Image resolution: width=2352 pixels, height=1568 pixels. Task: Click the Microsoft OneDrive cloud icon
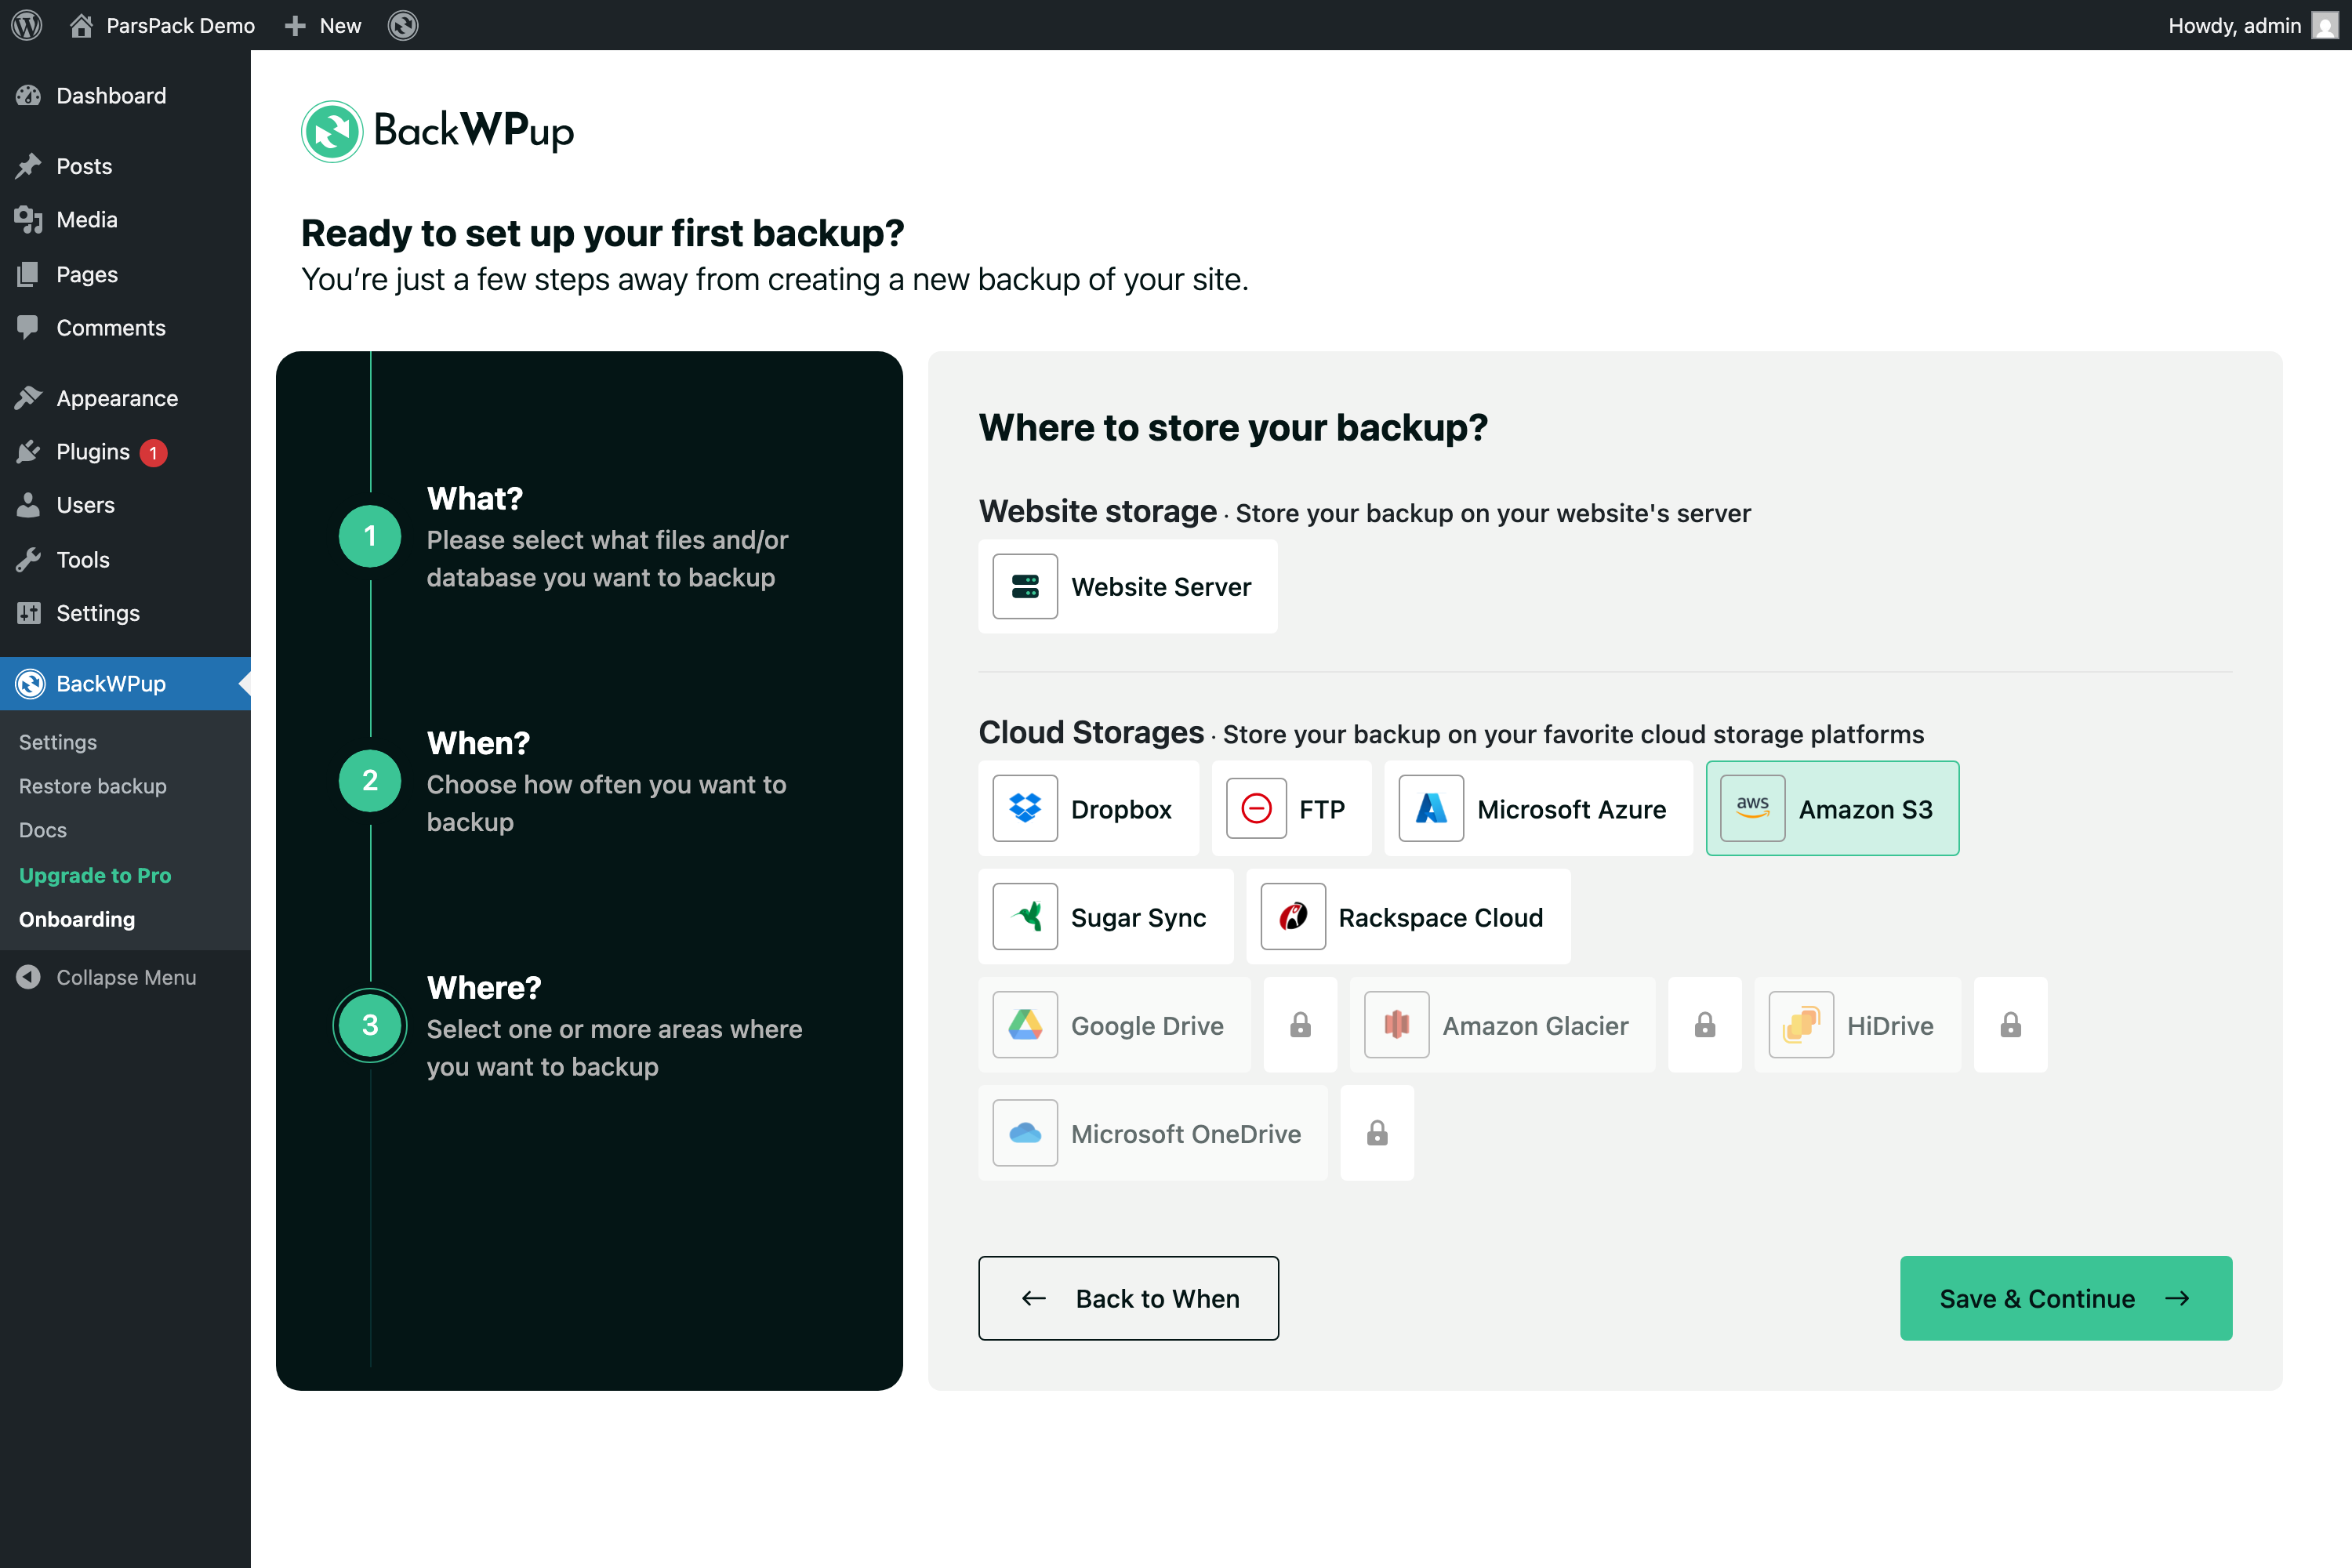(x=1025, y=1133)
